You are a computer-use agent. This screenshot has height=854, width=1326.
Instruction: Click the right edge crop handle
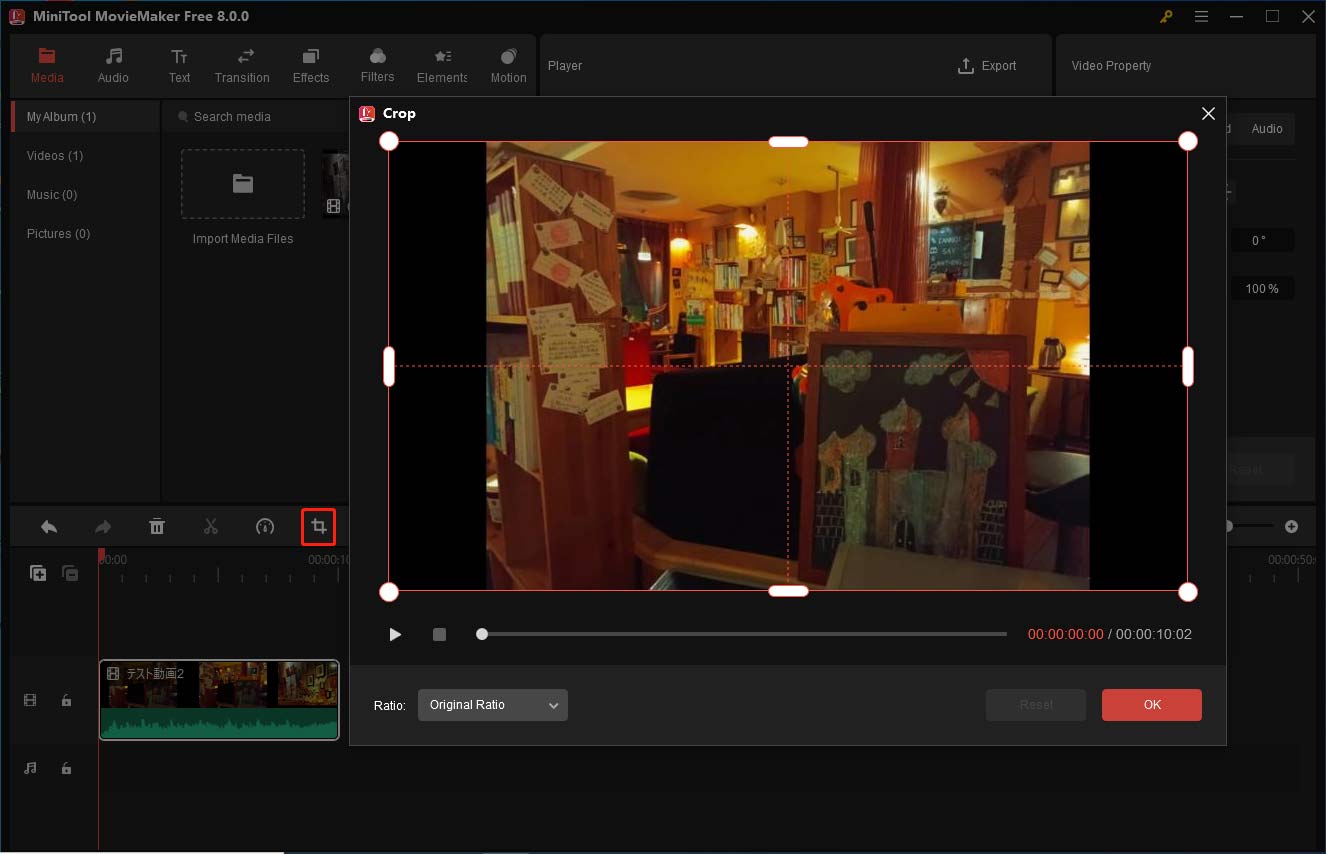pos(1188,366)
